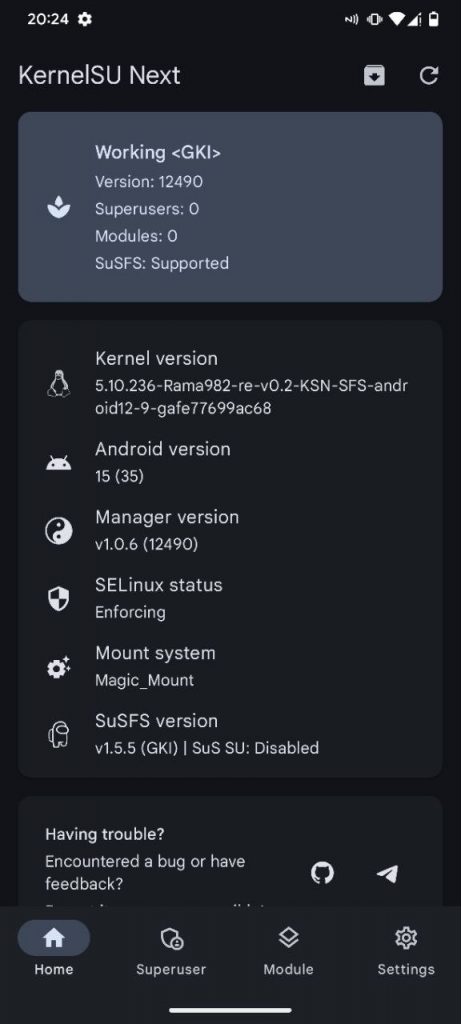461x1024 pixels.
Task: Tap the install archive icon in header
Action: (x=374, y=76)
